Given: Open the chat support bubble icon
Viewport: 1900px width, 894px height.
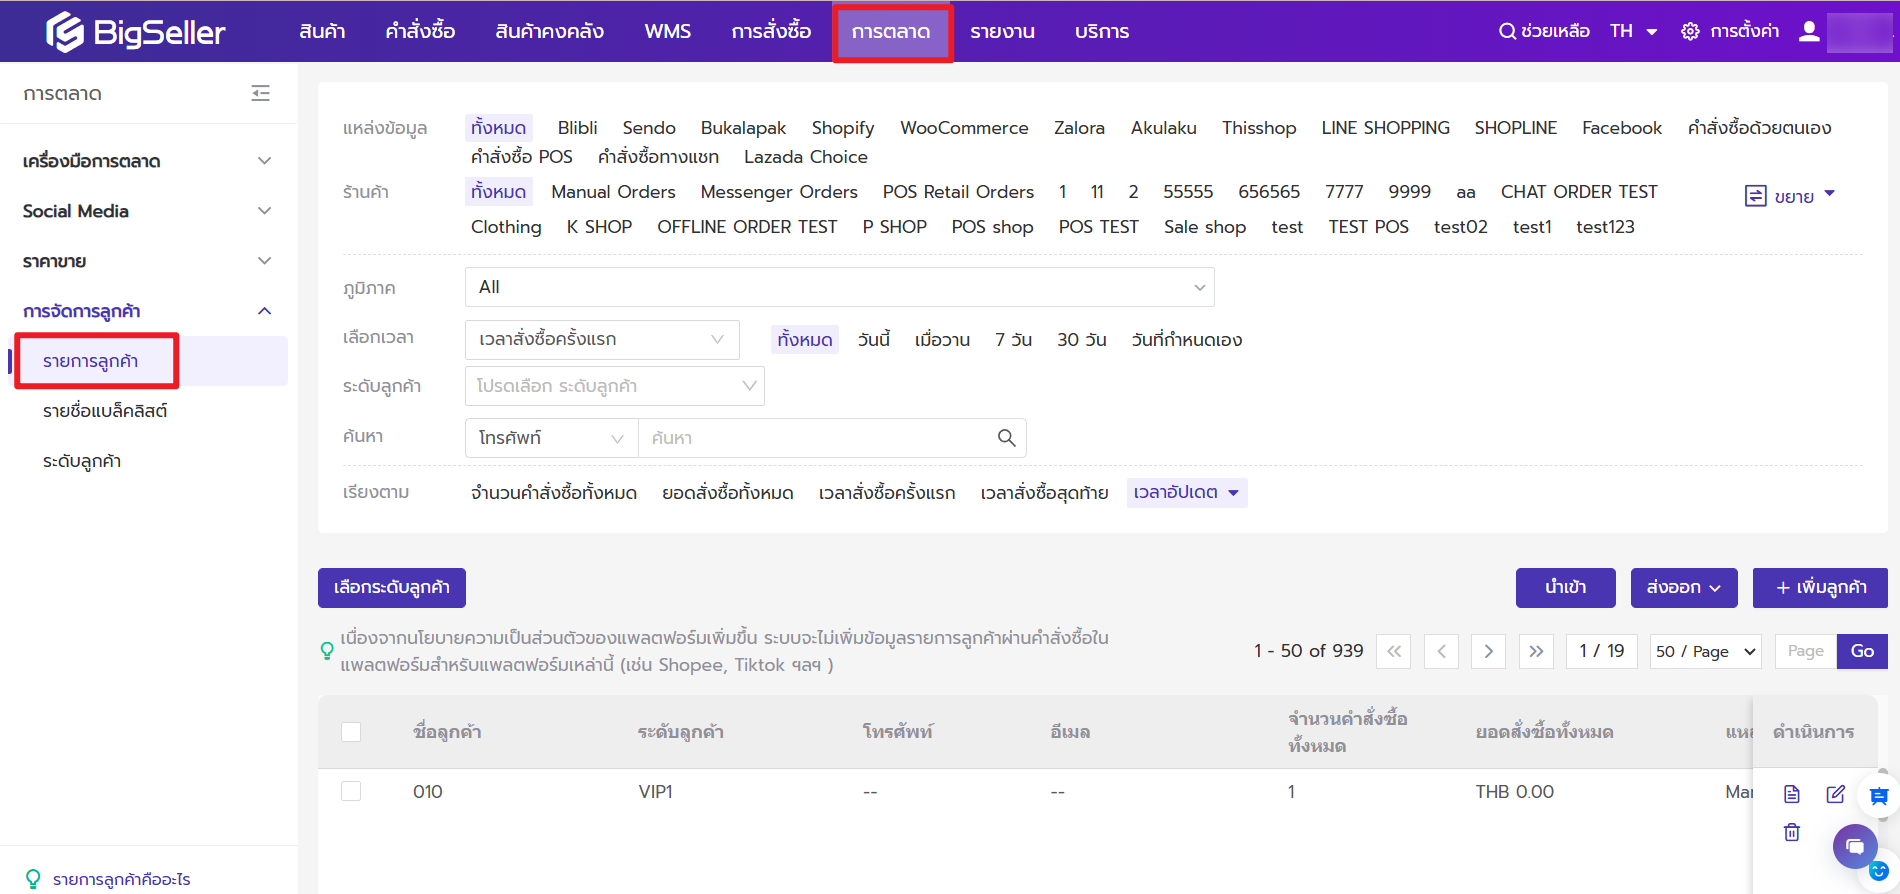Looking at the screenshot, I should [1854, 847].
